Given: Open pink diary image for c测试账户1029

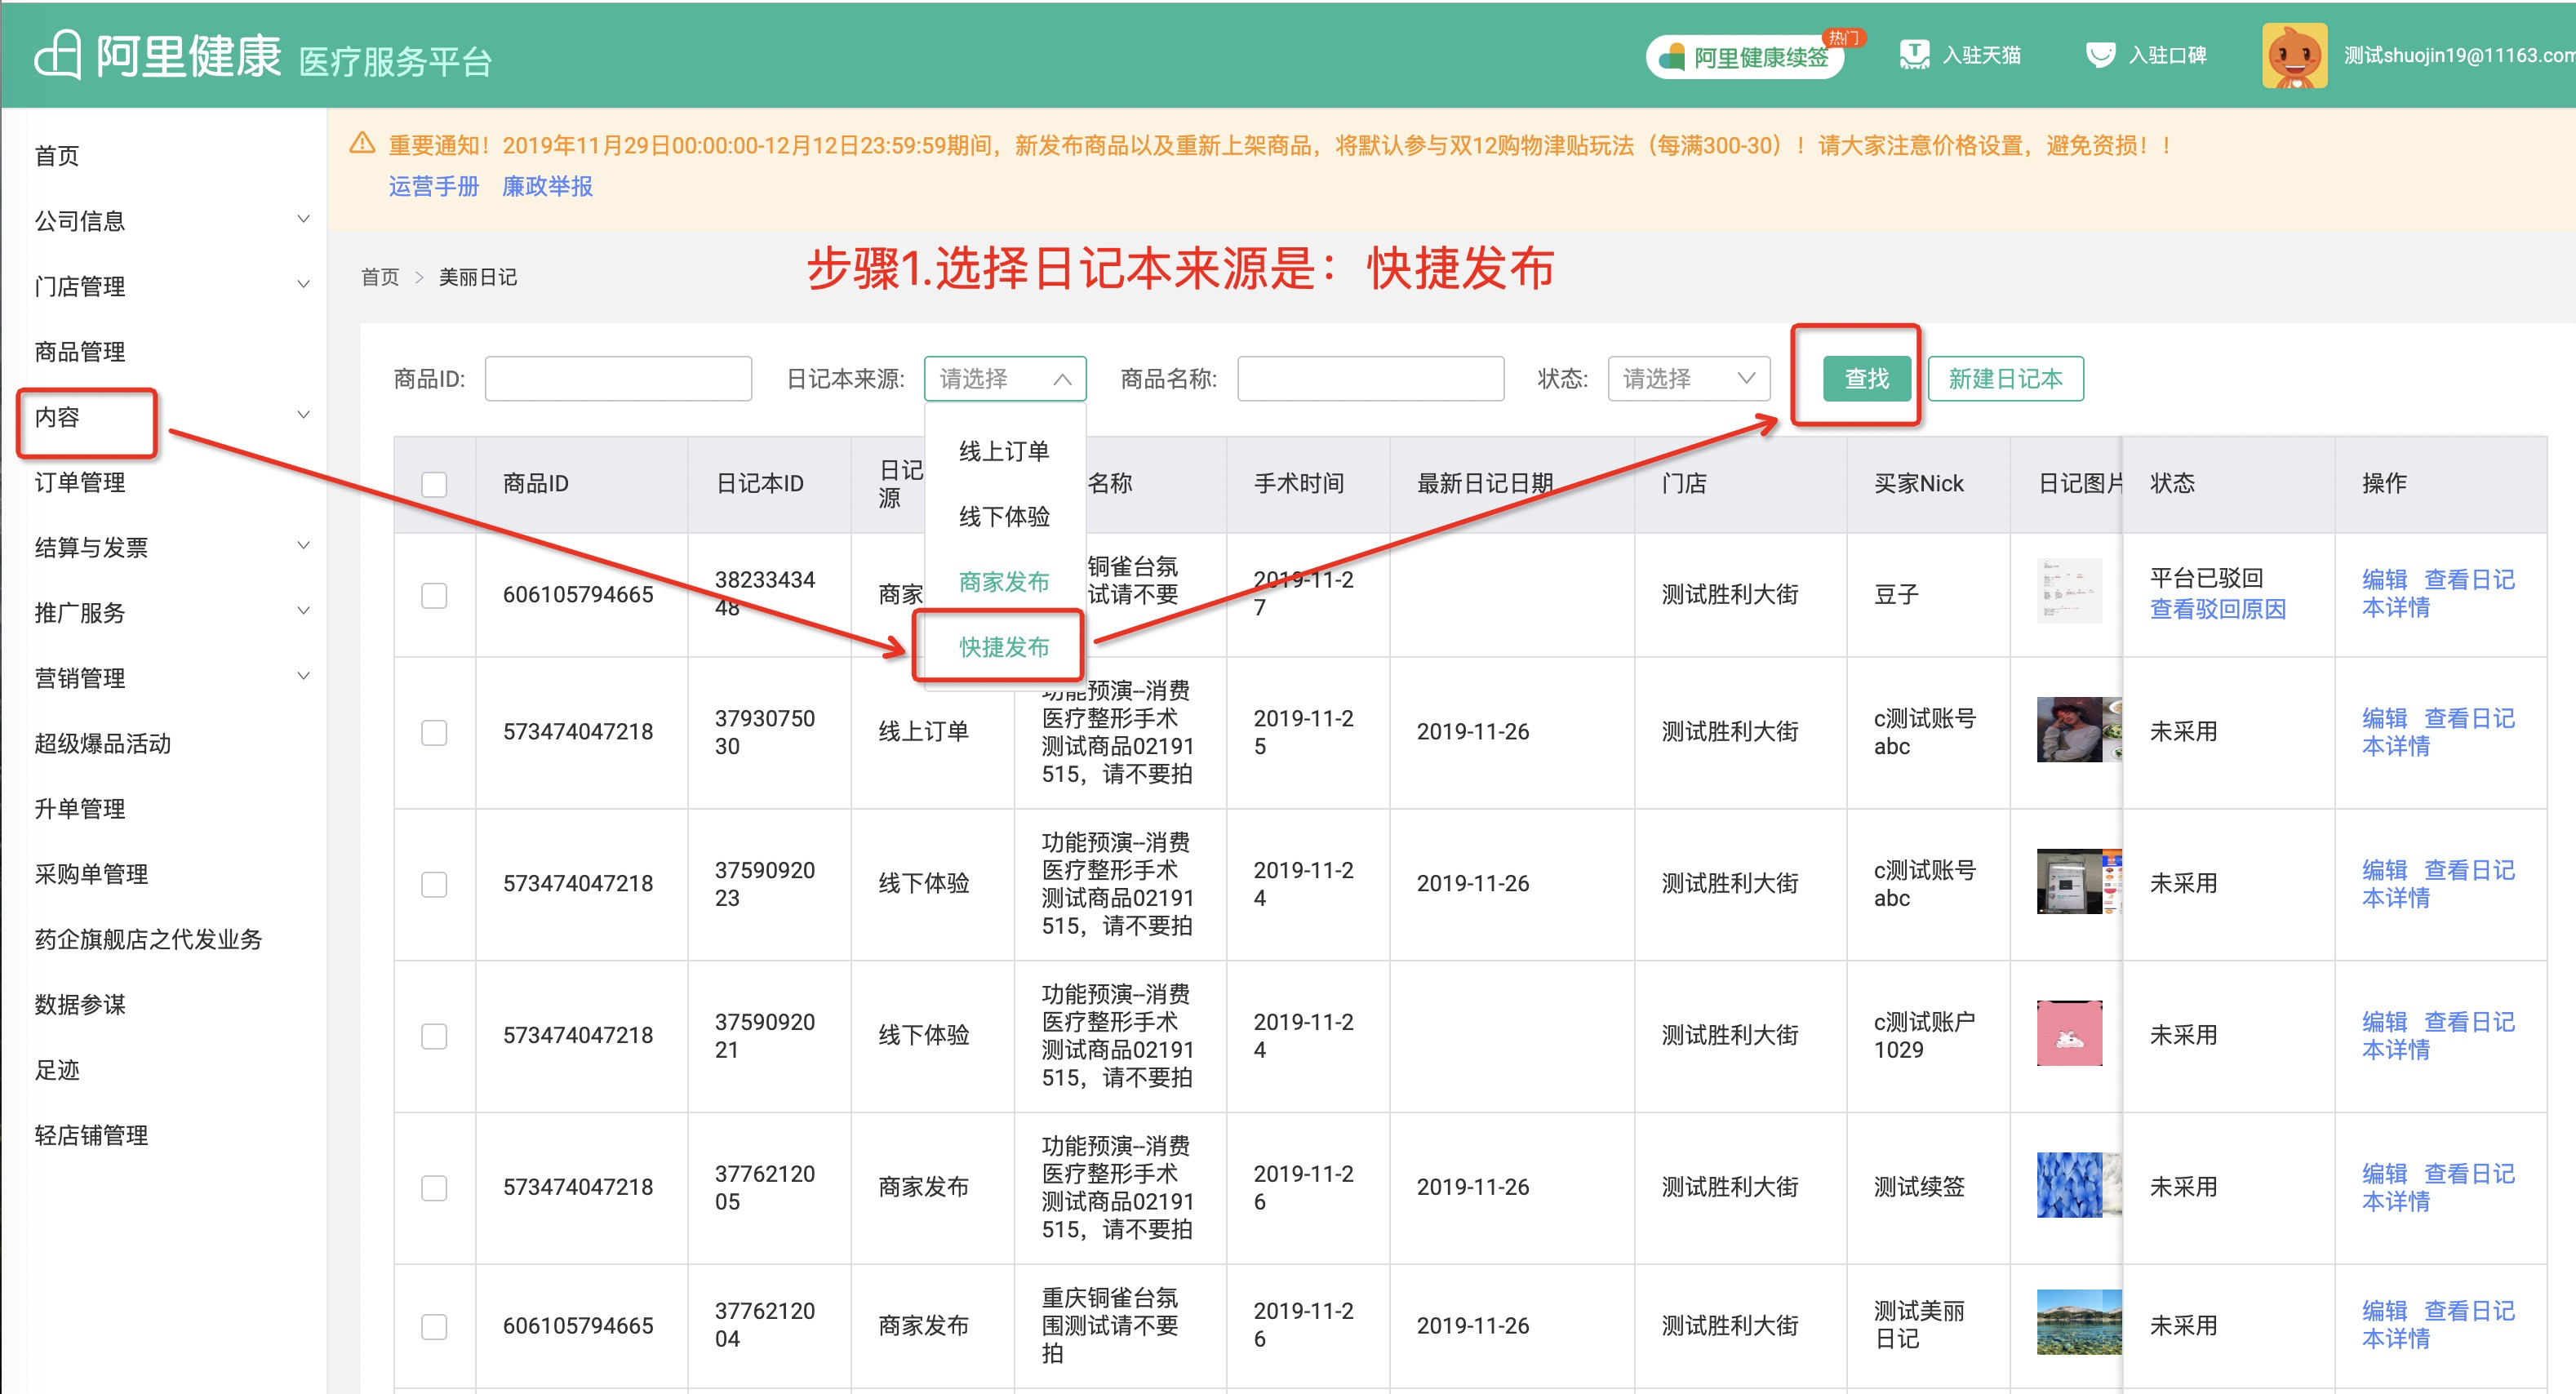Looking at the screenshot, I should (2069, 1033).
